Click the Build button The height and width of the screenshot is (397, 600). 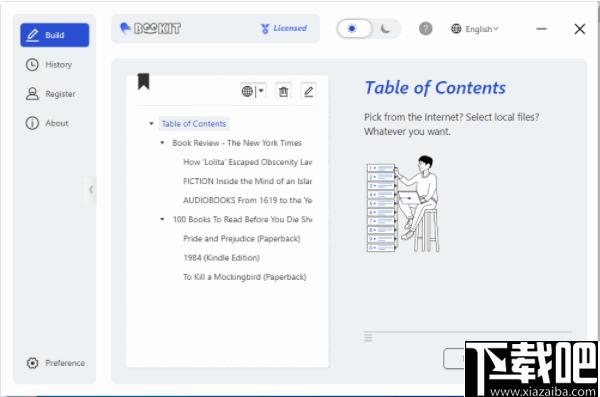55,35
